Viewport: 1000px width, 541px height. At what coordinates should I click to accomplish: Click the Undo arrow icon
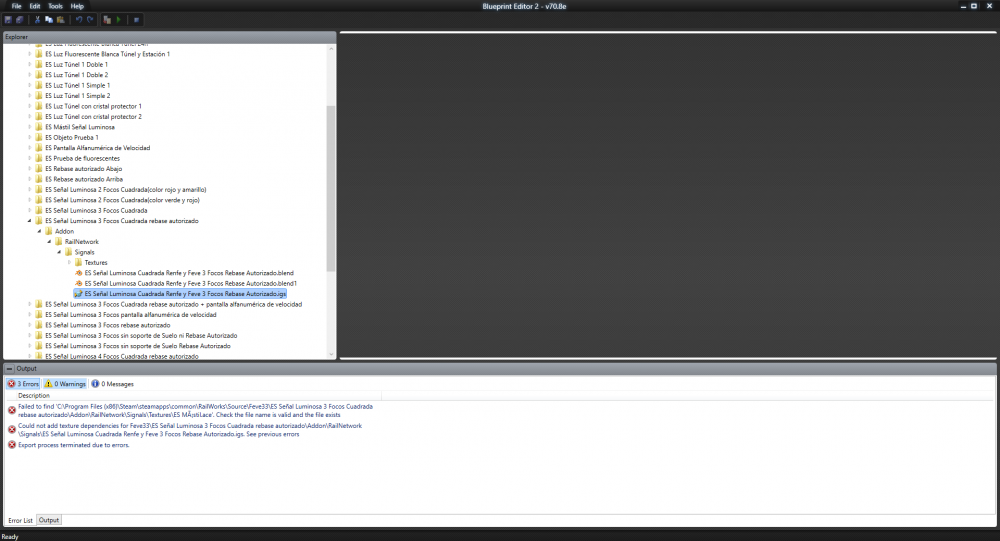(79, 20)
